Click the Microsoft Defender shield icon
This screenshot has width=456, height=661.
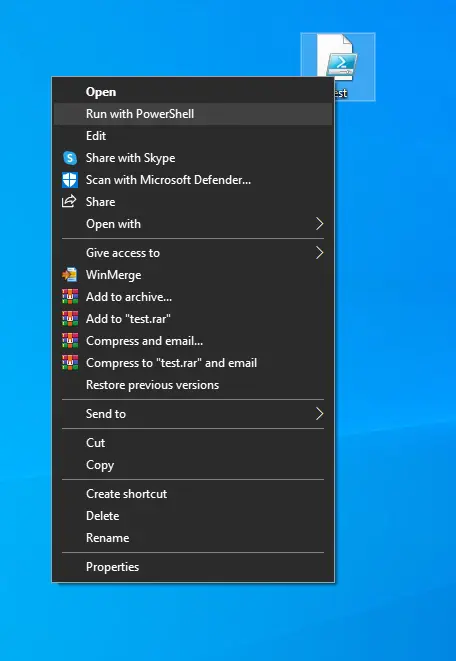tap(70, 180)
